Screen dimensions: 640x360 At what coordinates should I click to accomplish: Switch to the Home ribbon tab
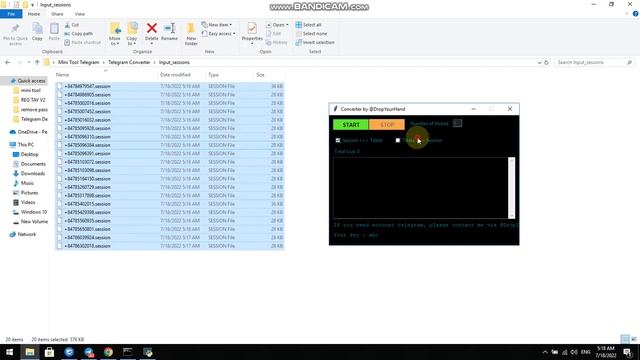tap(34, 14)
